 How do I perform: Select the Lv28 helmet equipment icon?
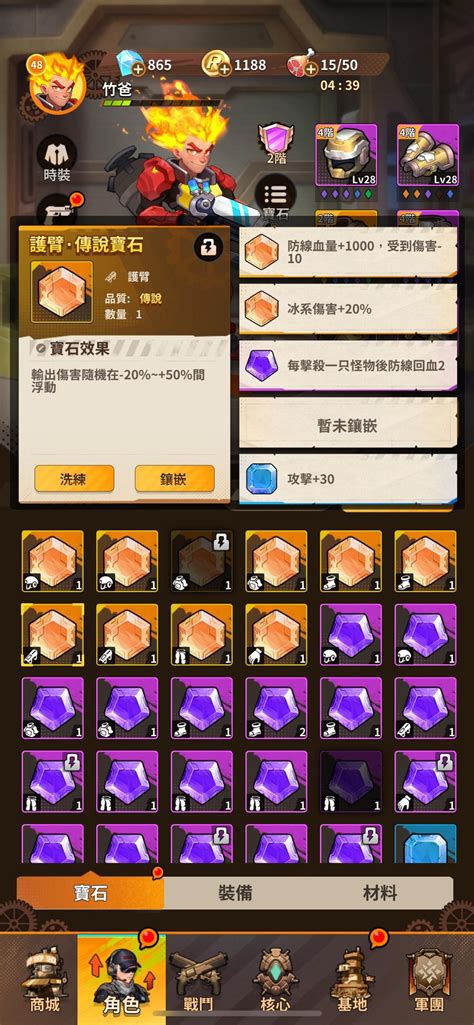pos(347,156)
